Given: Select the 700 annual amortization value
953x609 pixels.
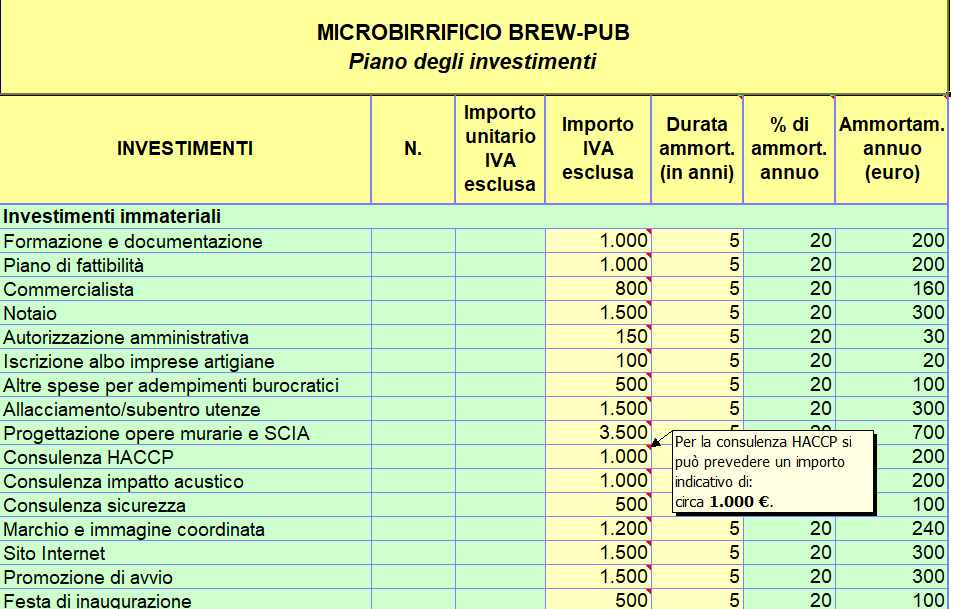Looking at the screenshot, I should pos(911,433).
